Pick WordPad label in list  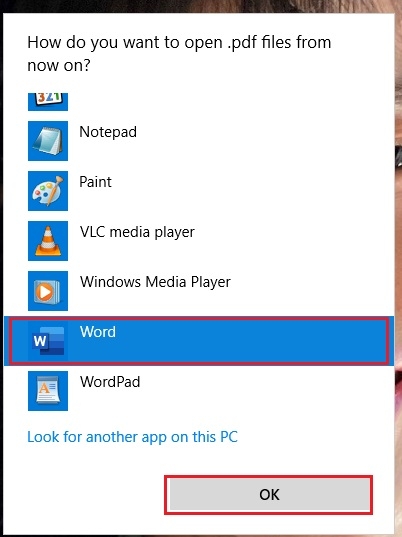(x=110, y=382)
